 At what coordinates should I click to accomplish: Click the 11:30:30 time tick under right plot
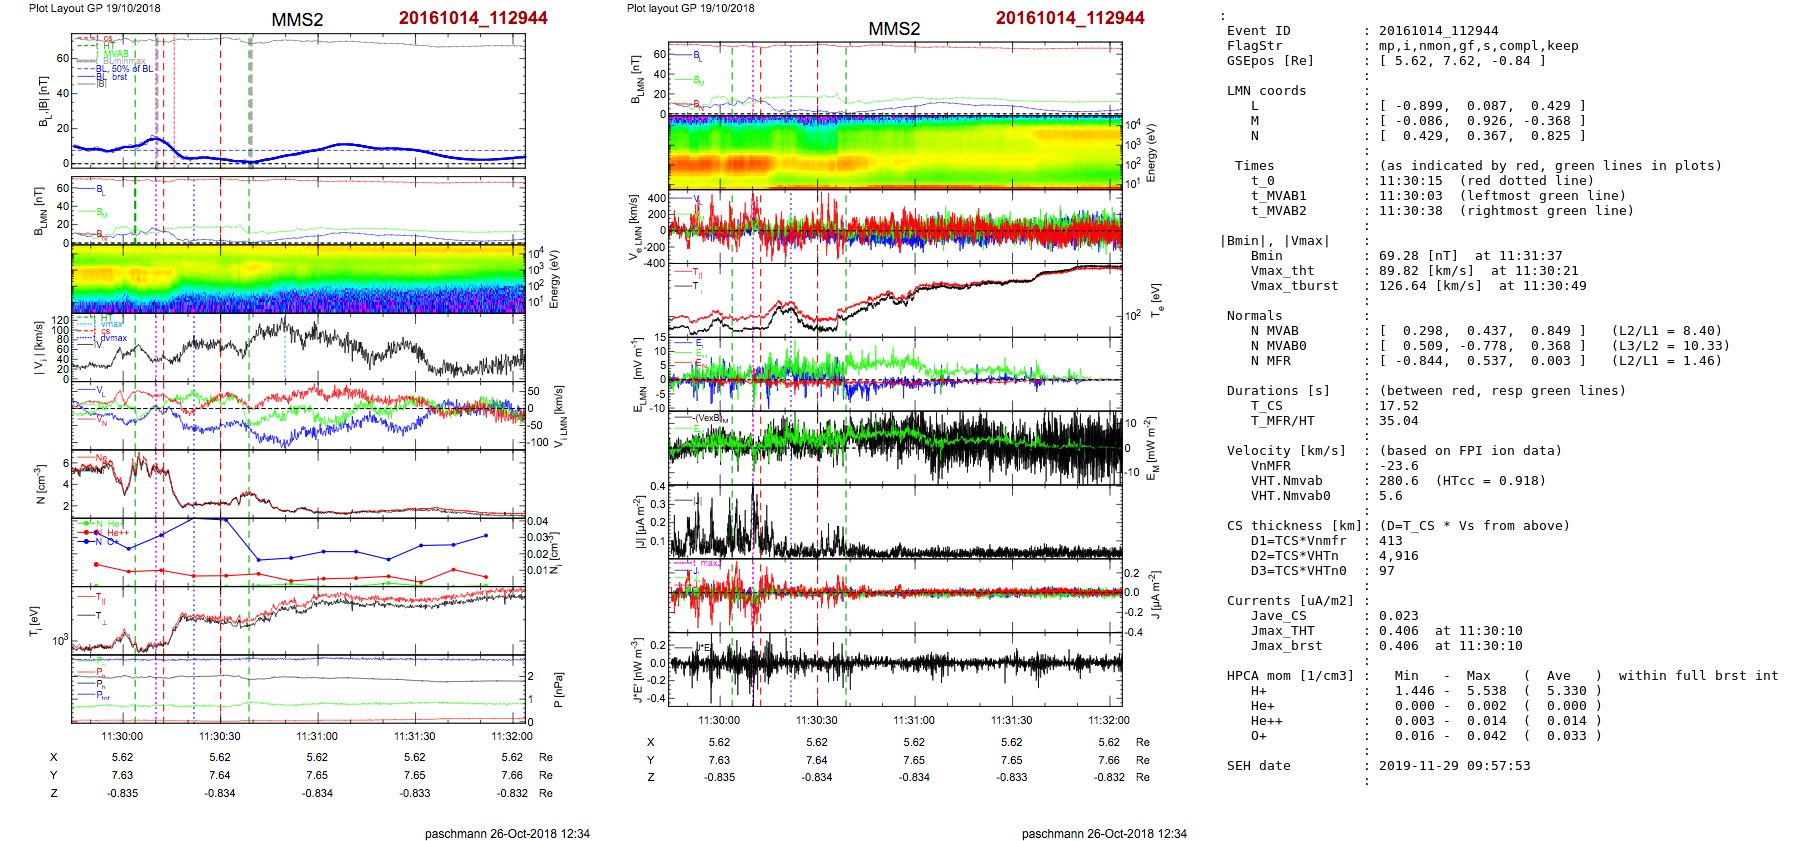click(817, 720)
